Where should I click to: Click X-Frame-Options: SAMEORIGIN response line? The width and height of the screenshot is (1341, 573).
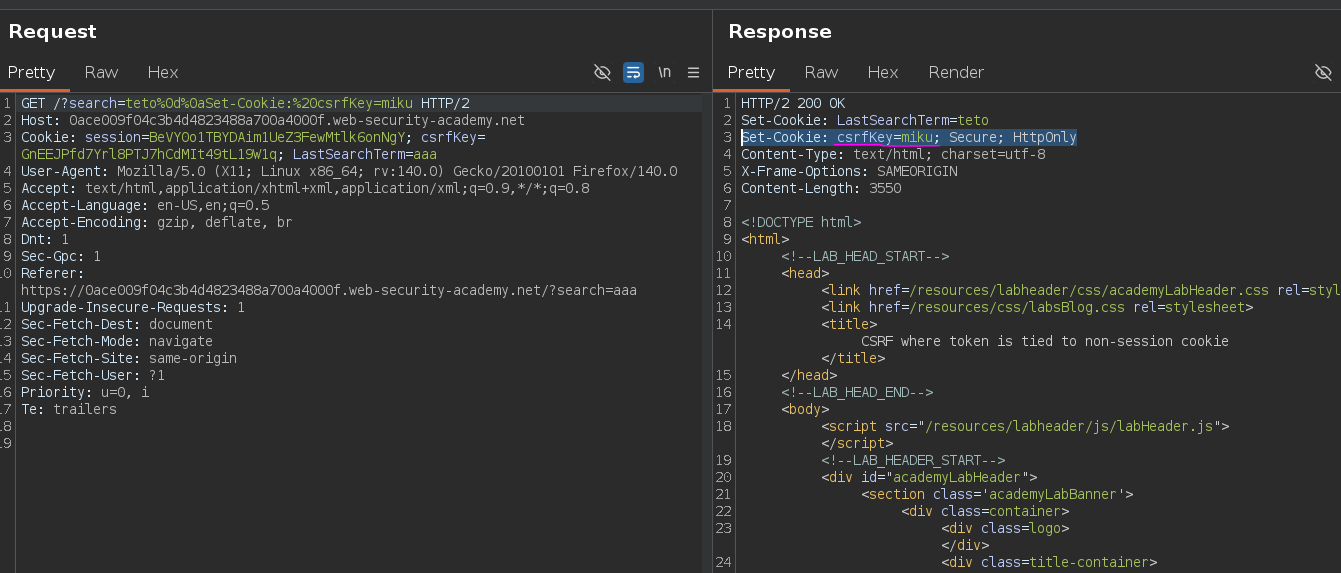(849, 171)
